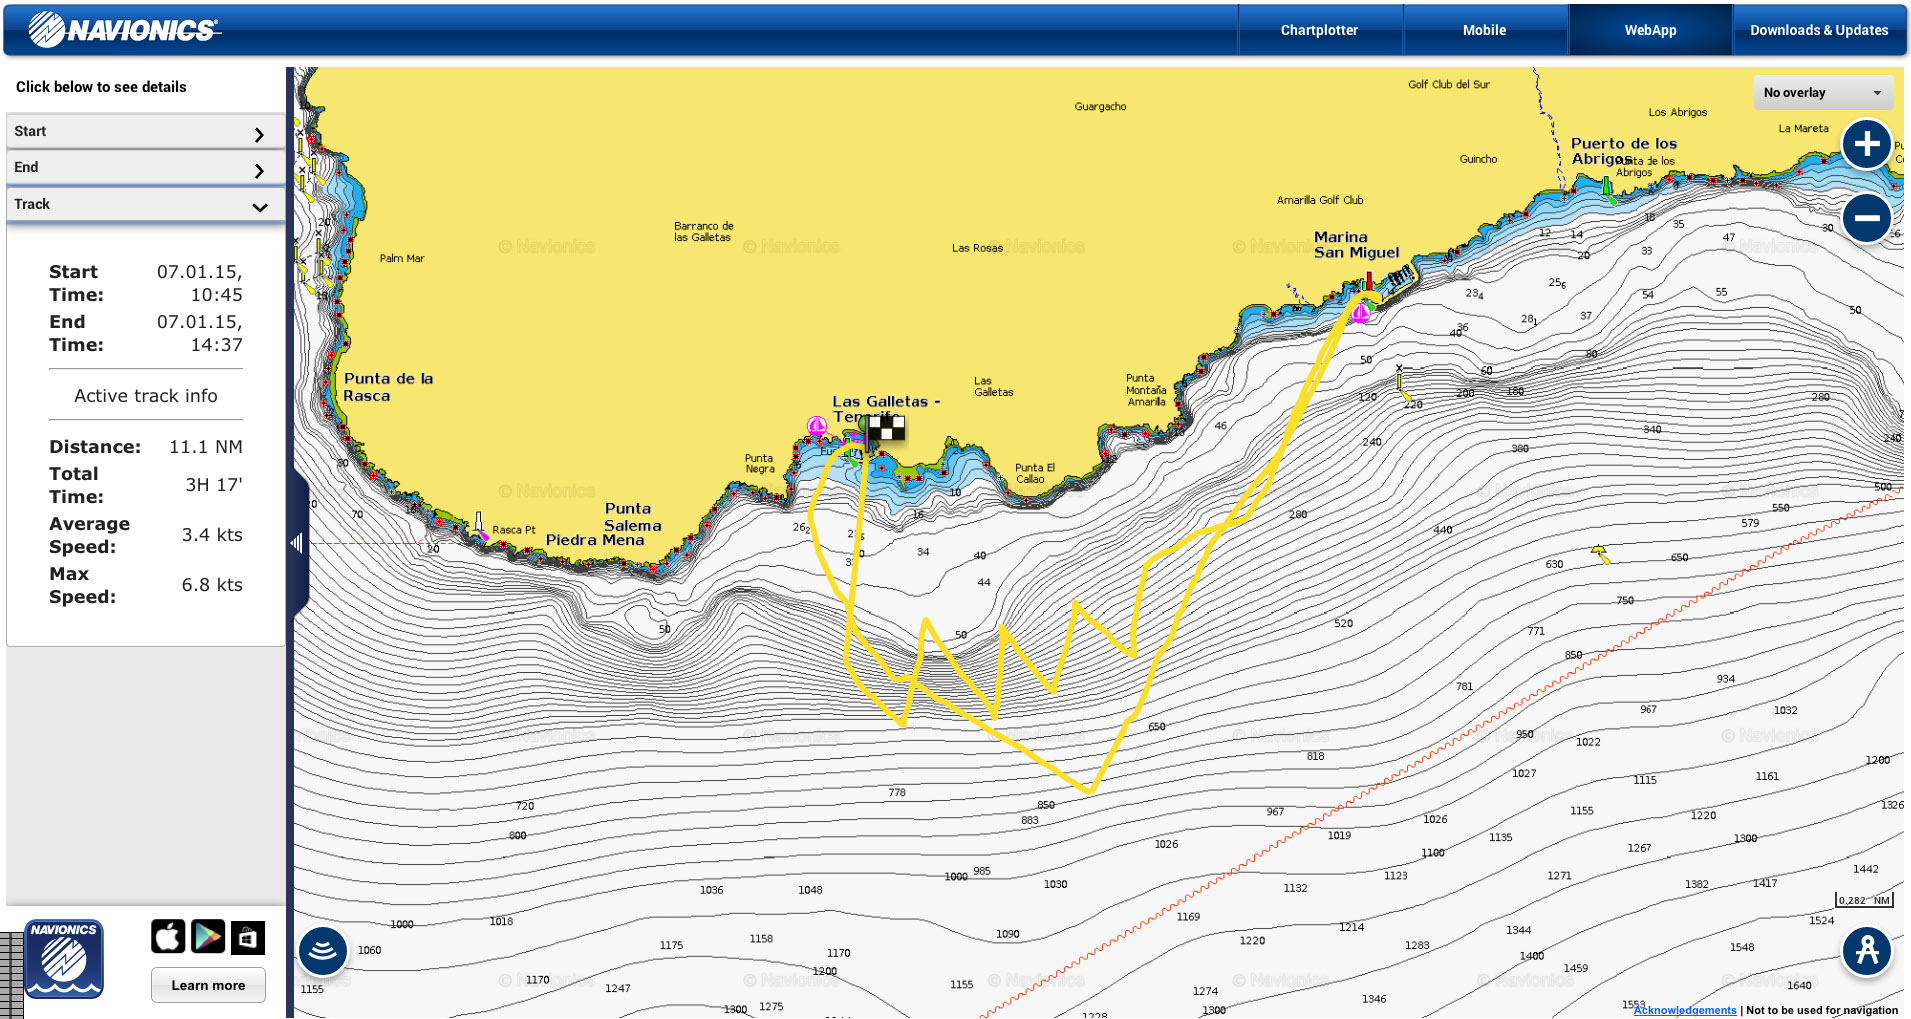Image resolution: width=1911 pixels, height=1019 pixels.
Task: Zoom in the map with plus button
Action: [1866, 144]
